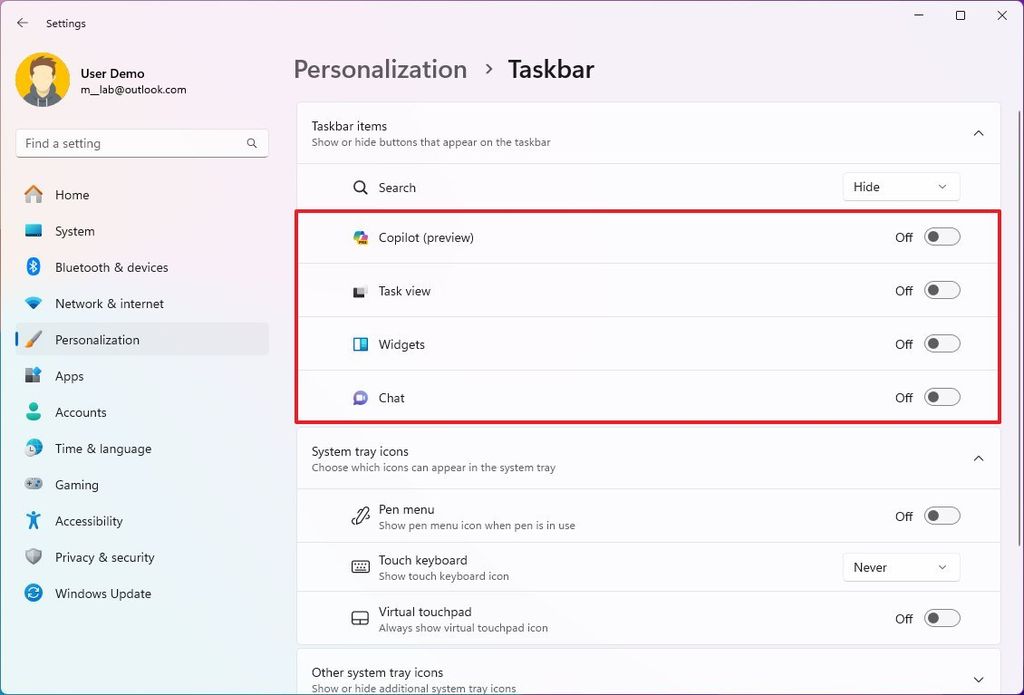Enable the Copilot (preview) toggle

coord(940,237)
